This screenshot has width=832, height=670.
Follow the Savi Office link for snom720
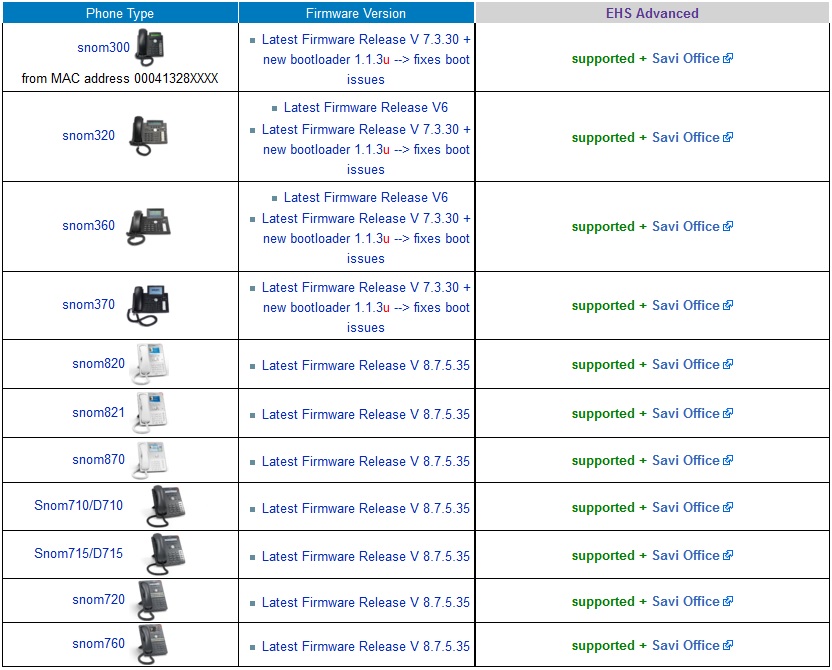click(692, 602)
